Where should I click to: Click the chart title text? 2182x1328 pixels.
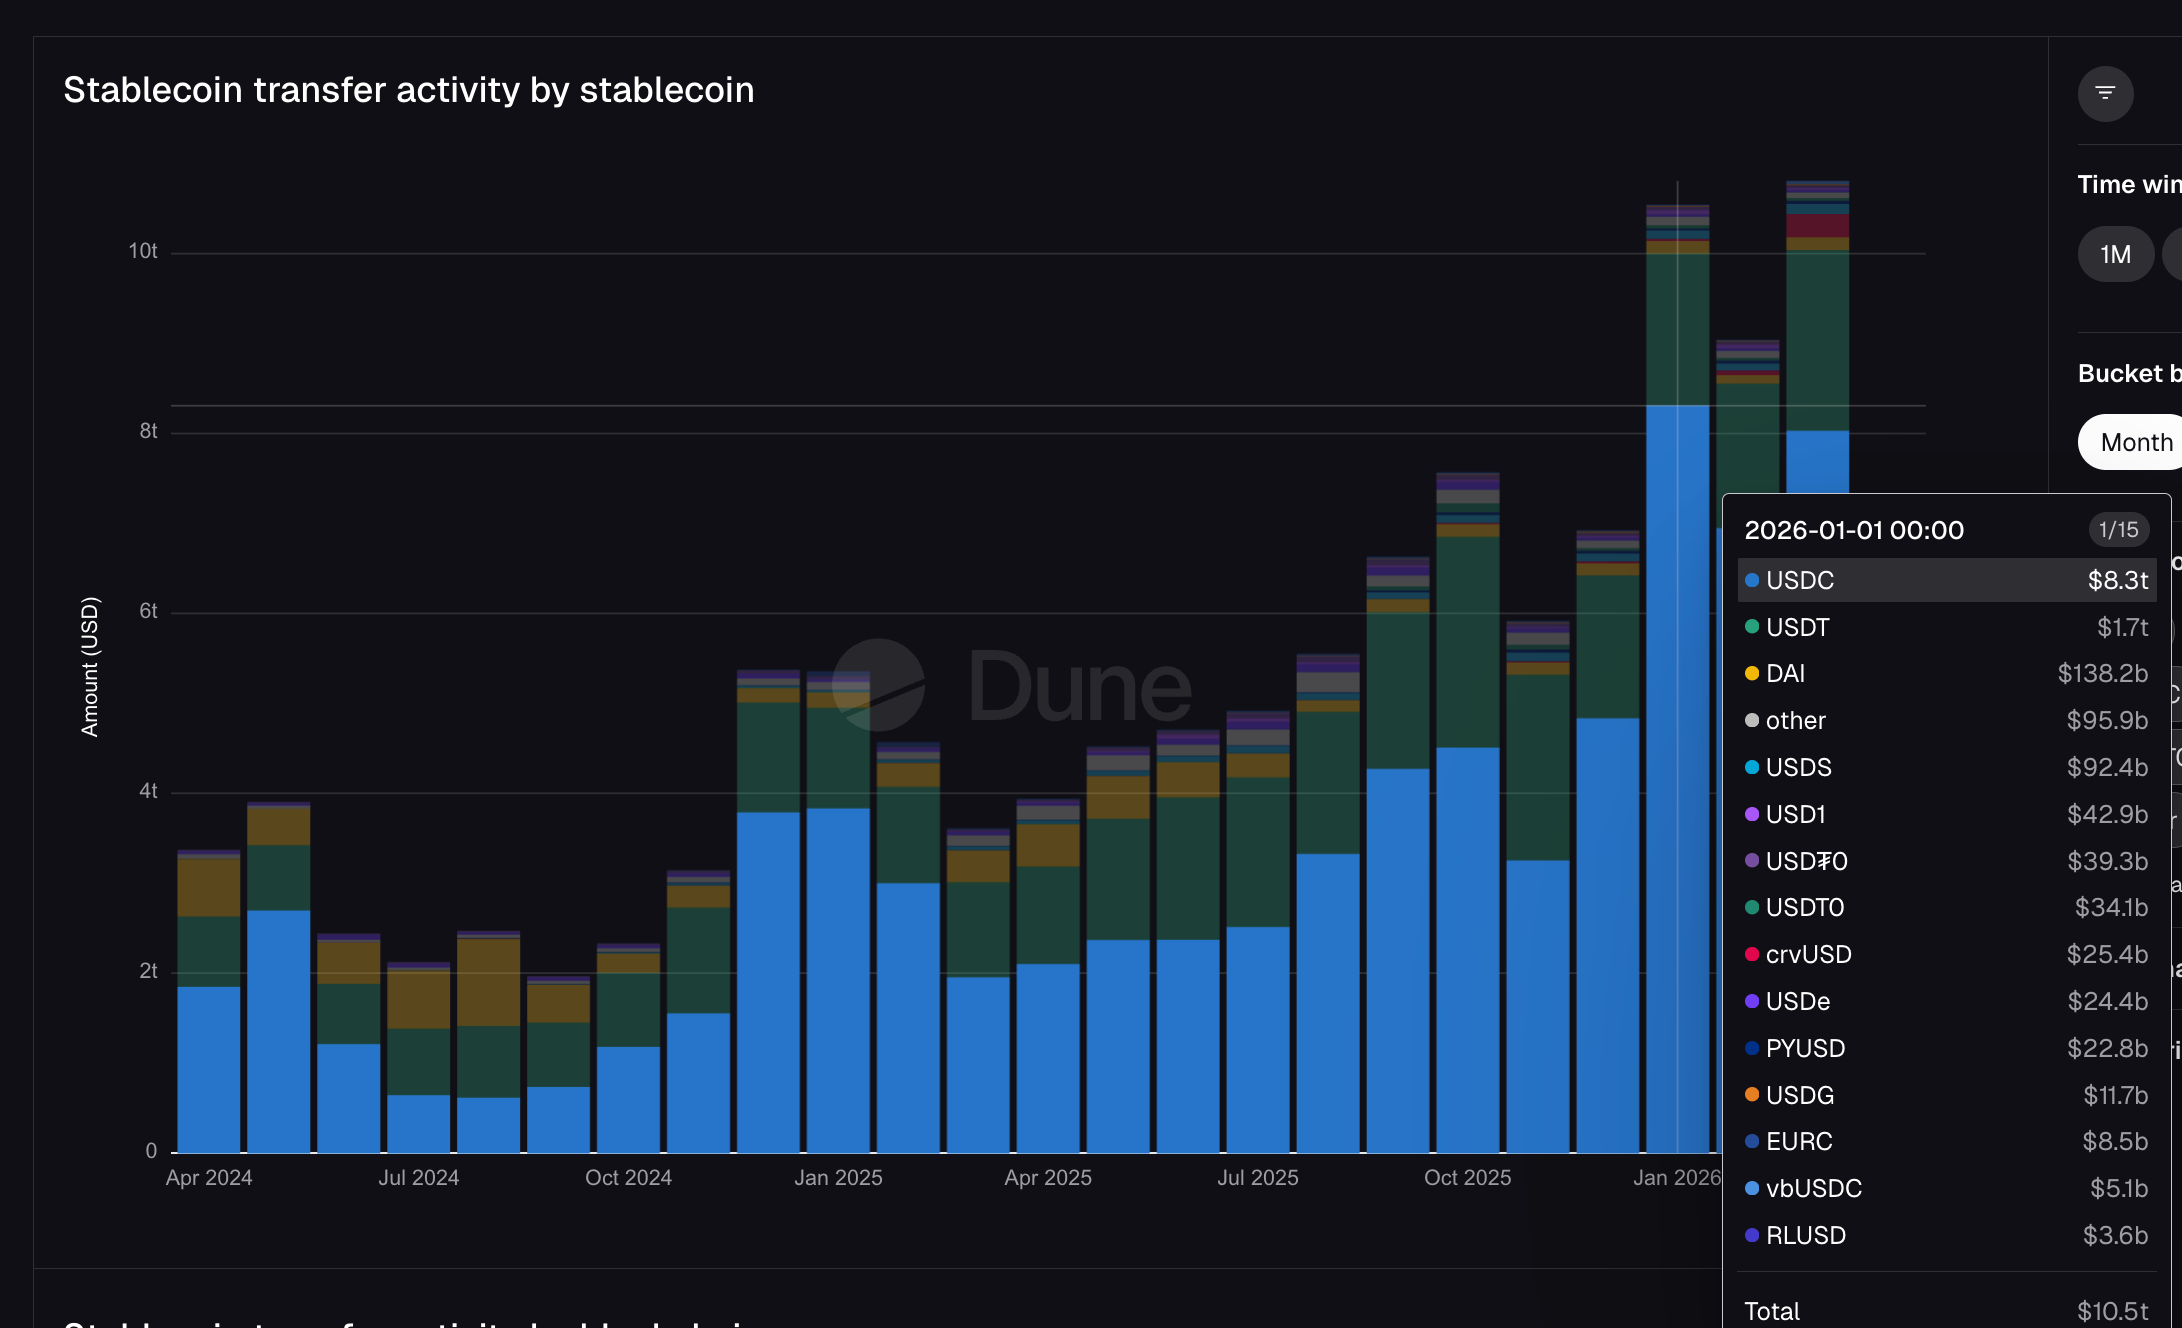(408, 90)
